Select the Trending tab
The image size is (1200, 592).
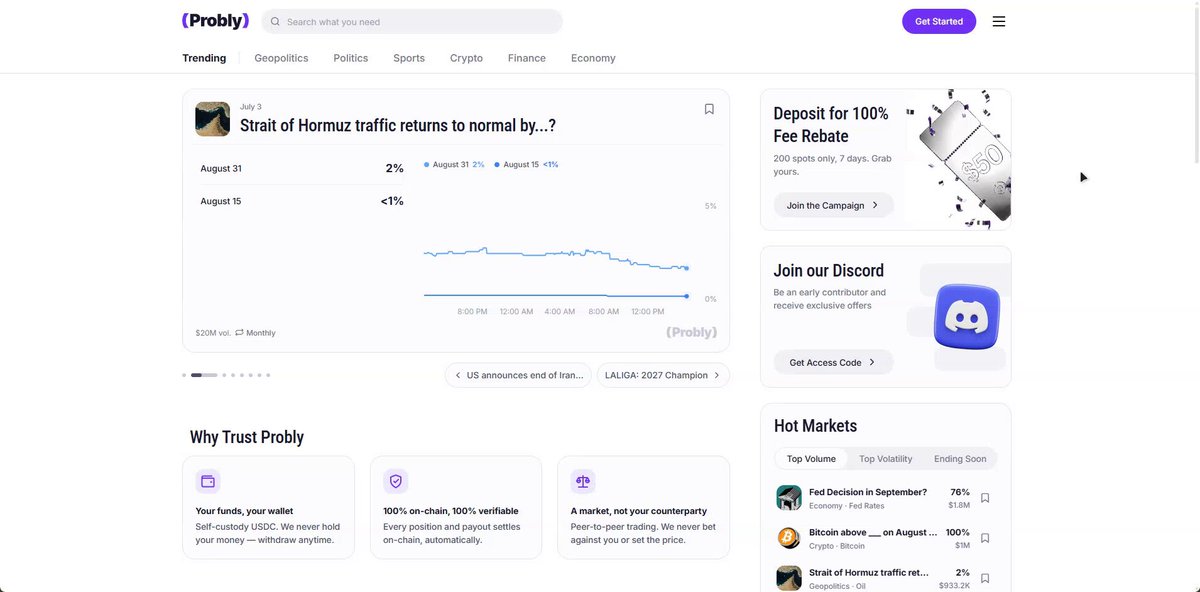click(x=204, y=58)
